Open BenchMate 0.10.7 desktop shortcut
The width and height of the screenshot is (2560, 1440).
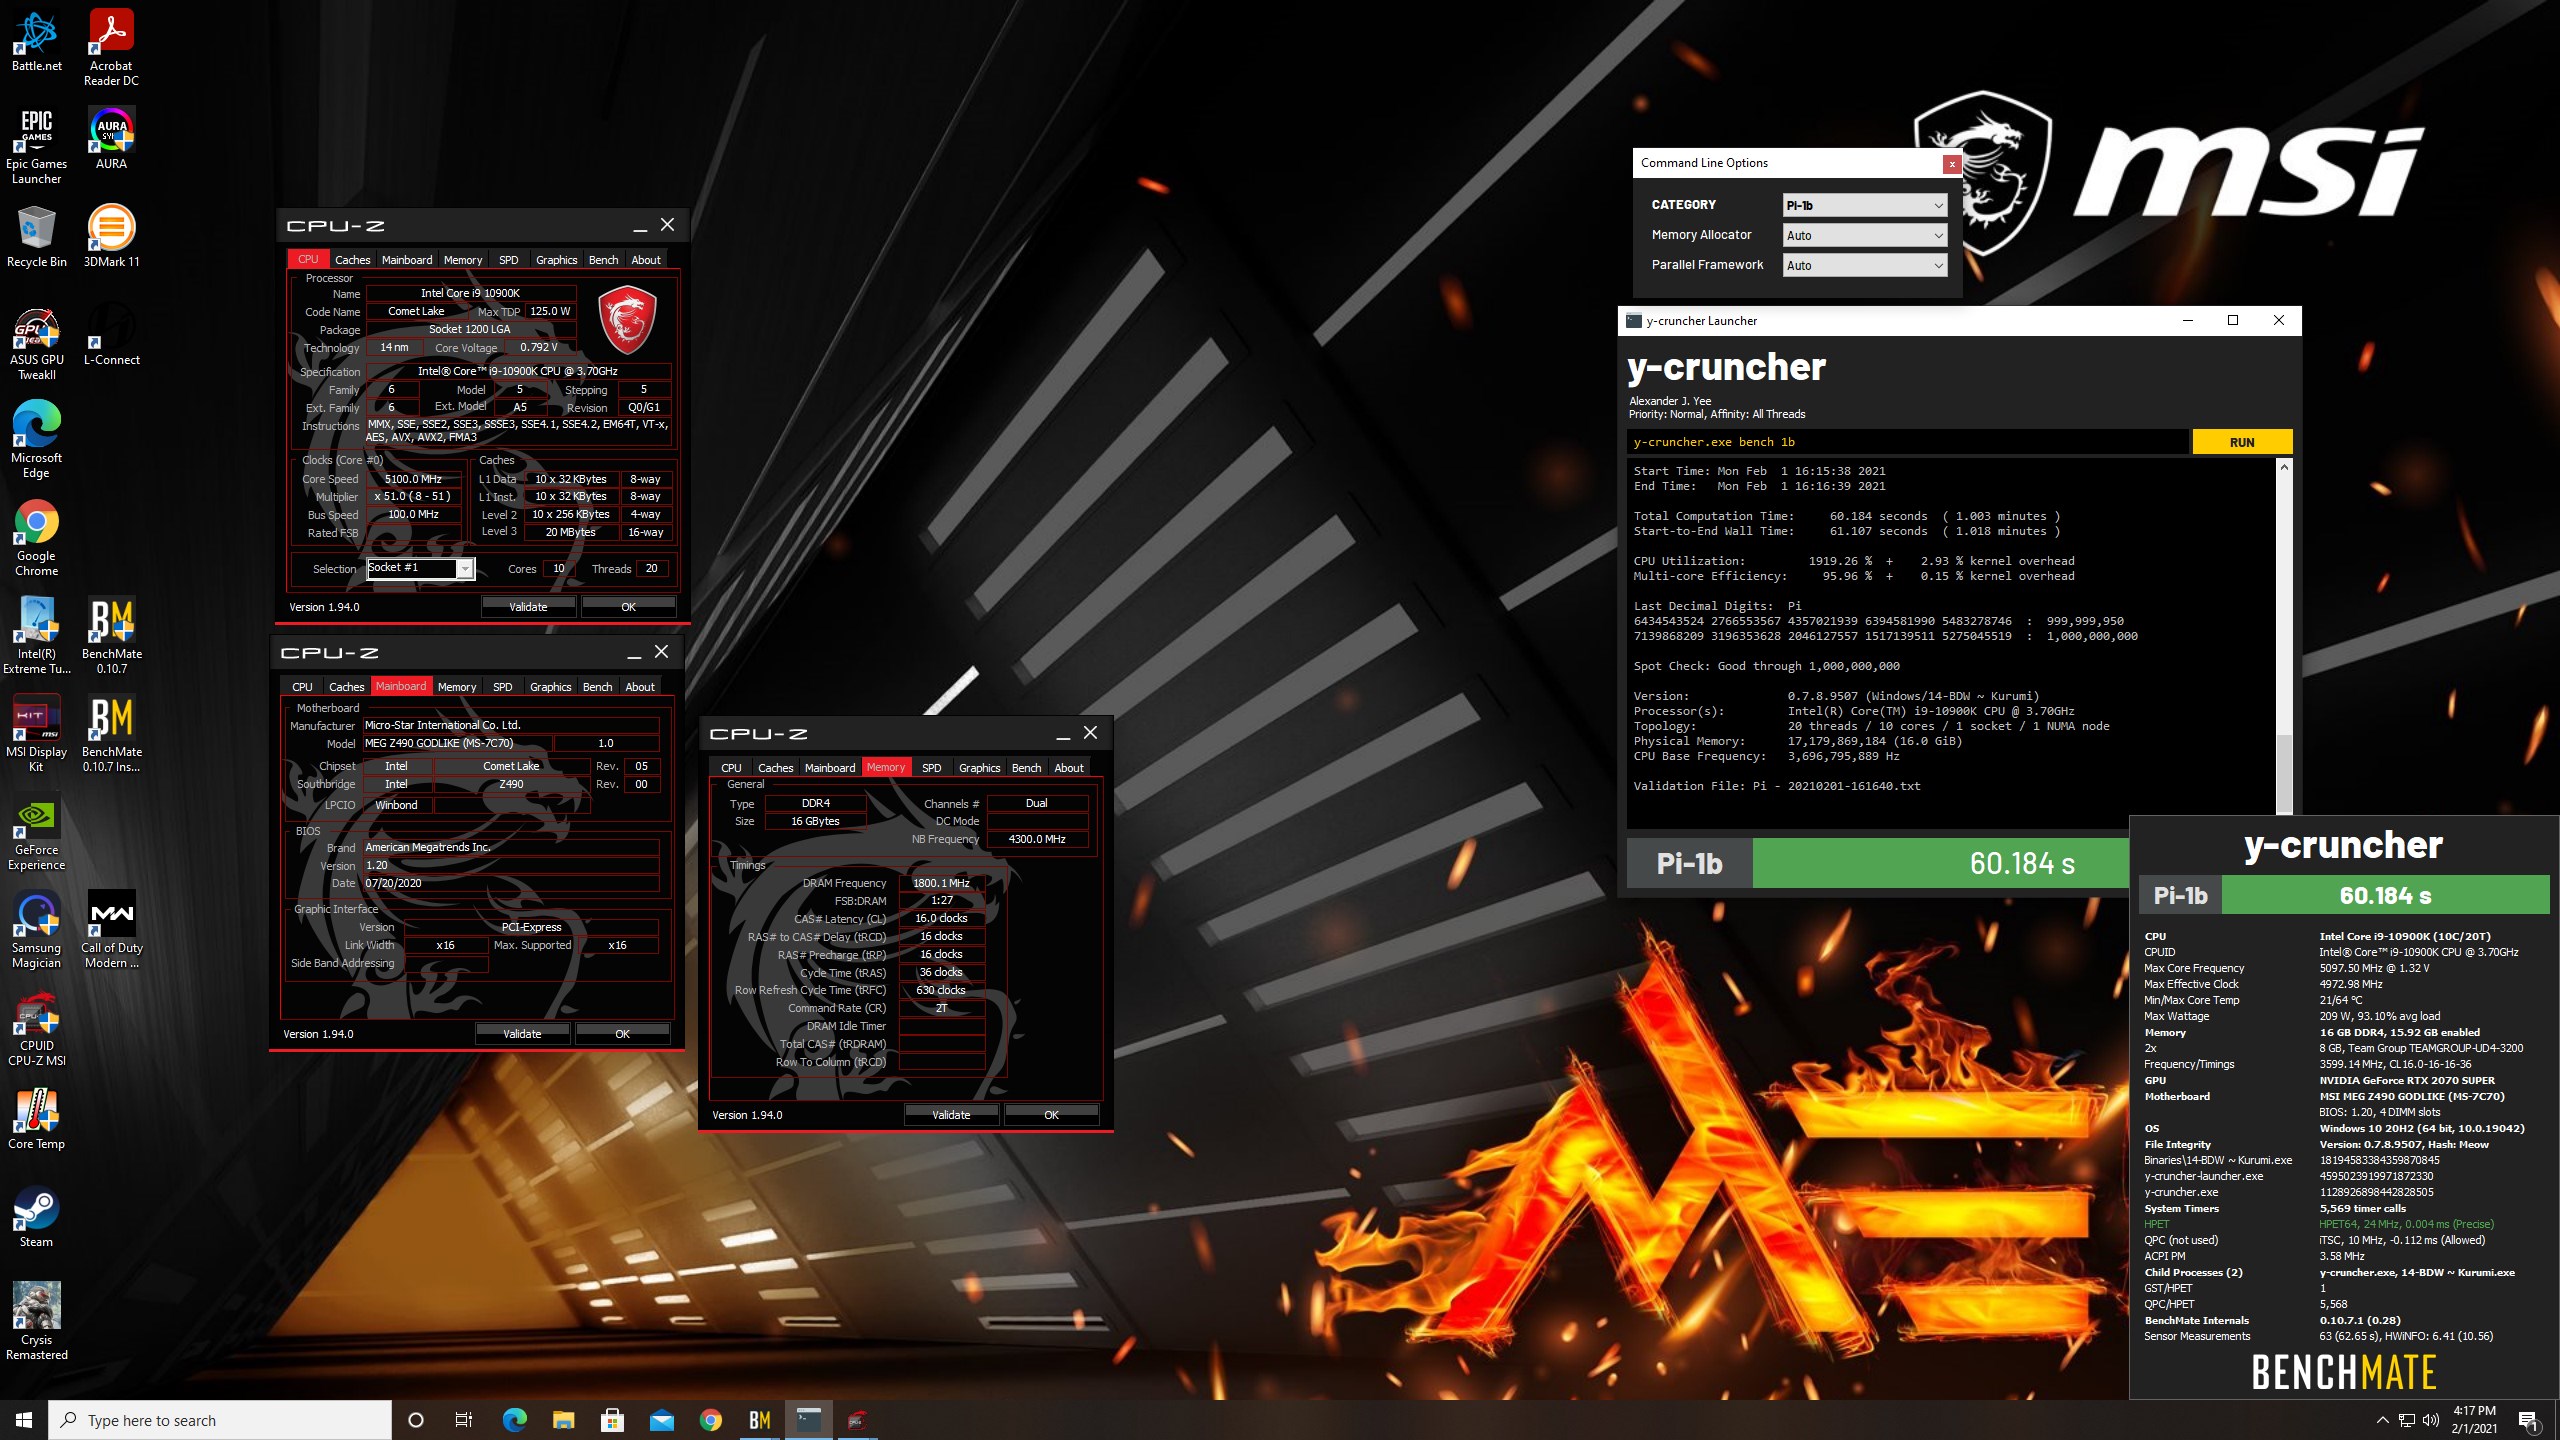[111, 636]
